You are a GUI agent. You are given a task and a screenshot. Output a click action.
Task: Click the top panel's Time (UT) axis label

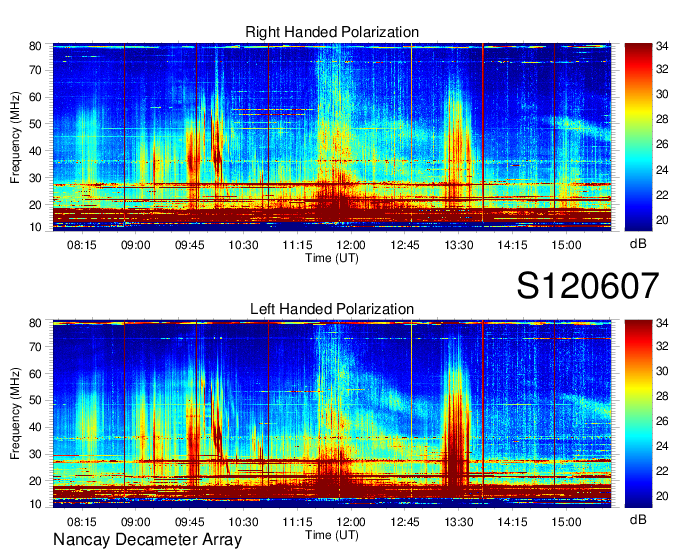tap(332, 258)
